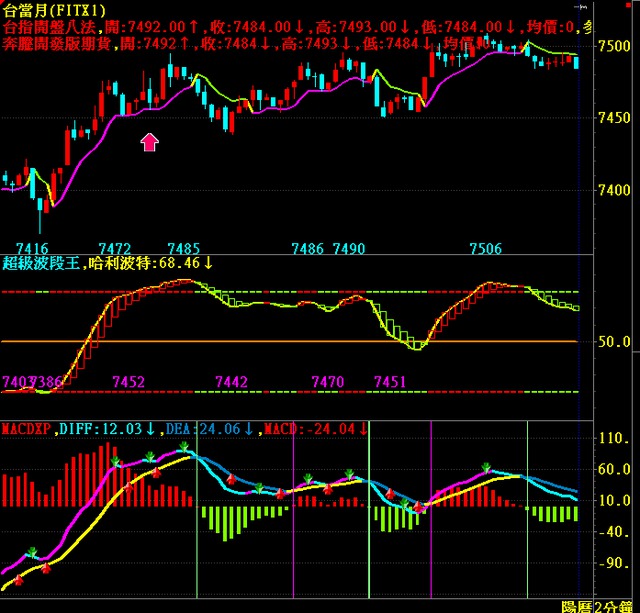Click the 7400 price axis label
The image size is (640, 613).
(614, 190)
